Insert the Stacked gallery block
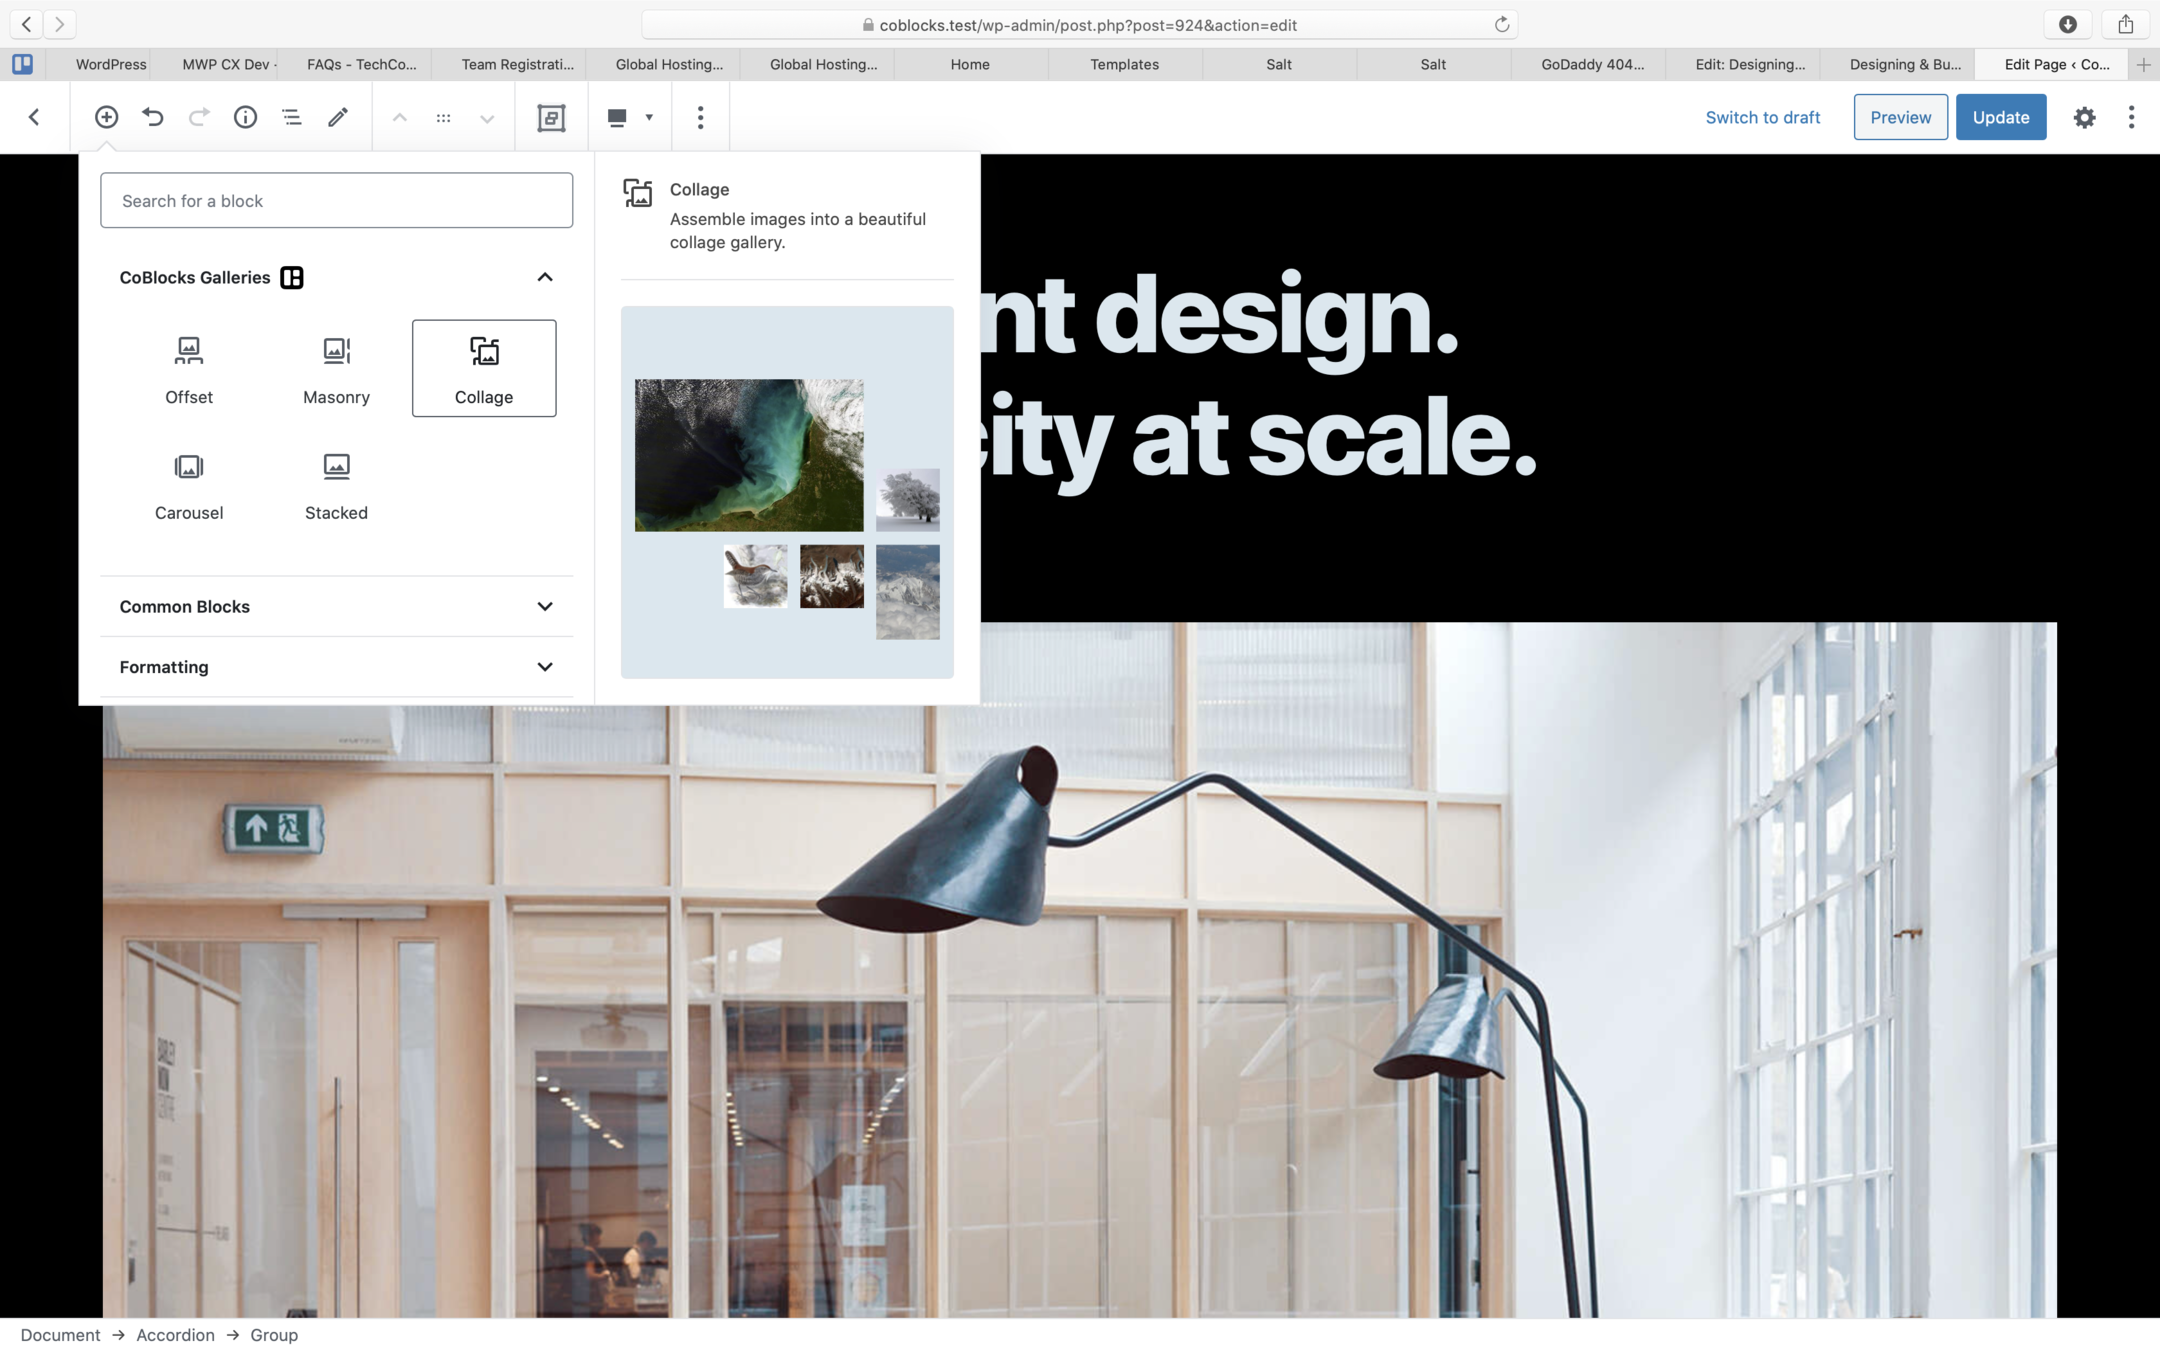 [x=336, y=485]
